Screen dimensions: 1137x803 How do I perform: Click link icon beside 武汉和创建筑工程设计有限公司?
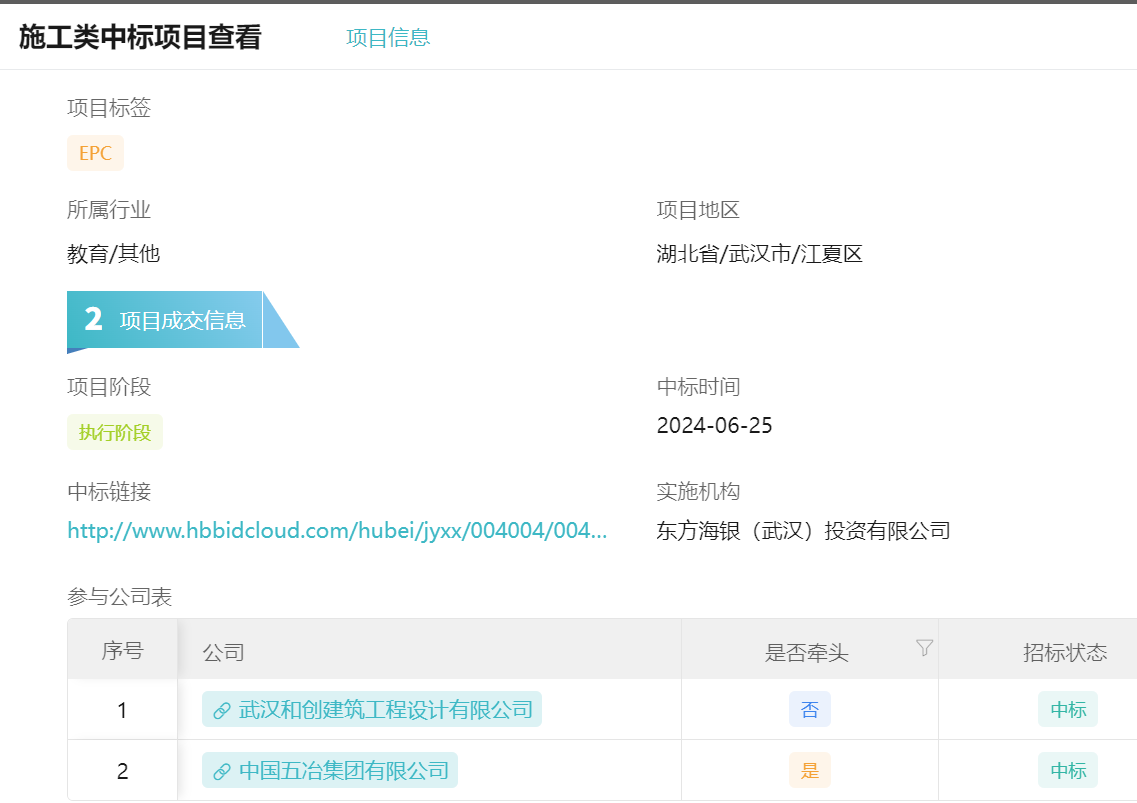click(x=222, y=710)
